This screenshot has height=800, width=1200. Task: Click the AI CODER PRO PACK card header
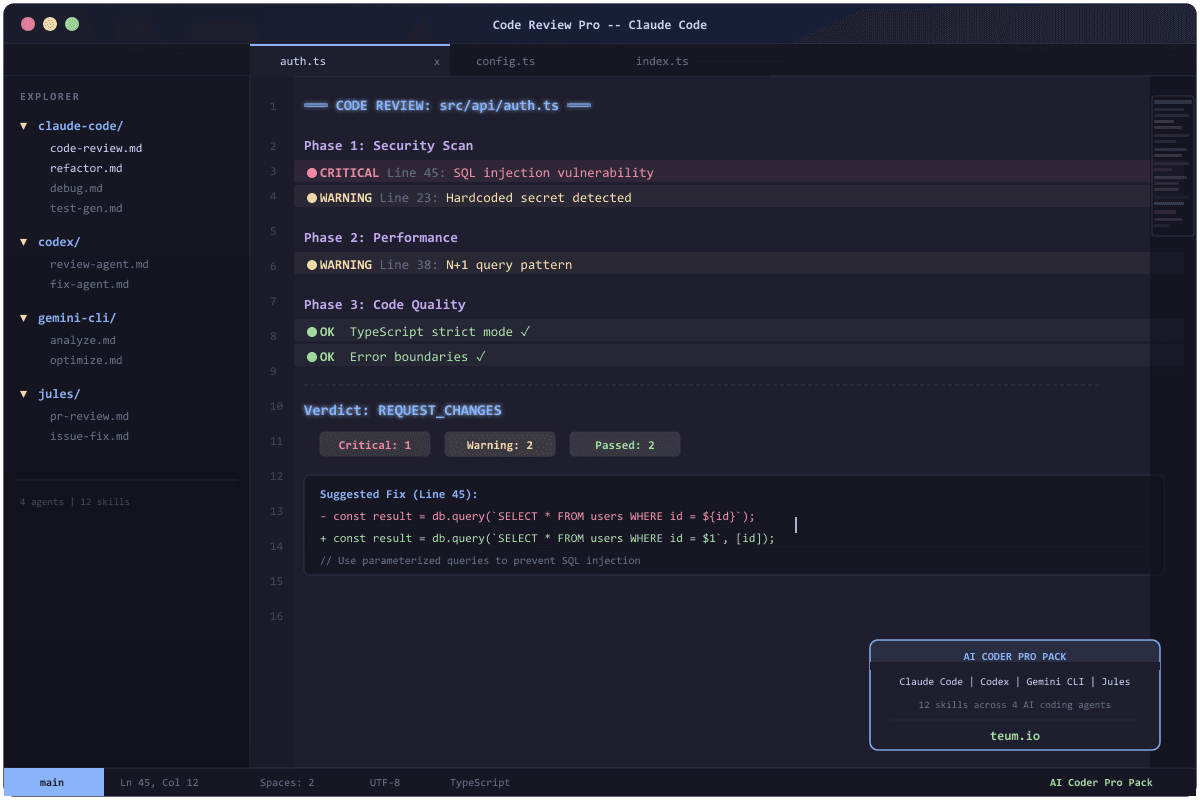(x=1015, y=656)
